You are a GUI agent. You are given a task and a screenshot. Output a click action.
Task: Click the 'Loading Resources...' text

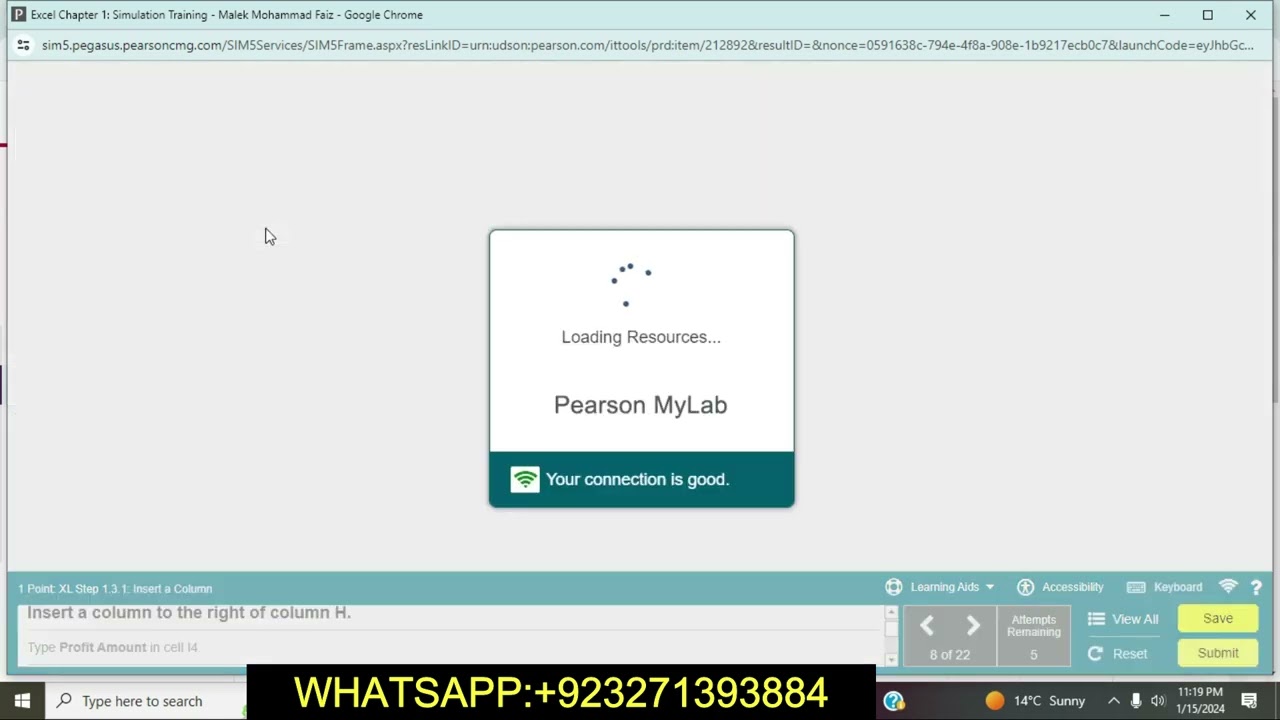[x=641, y=337]
